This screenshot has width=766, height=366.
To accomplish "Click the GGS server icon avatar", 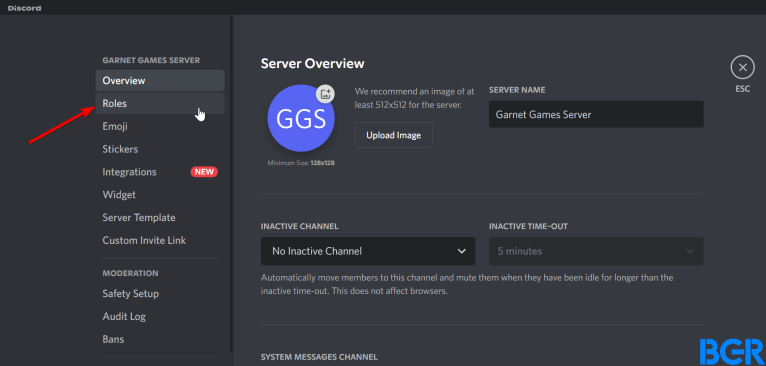I will [301, 118].
